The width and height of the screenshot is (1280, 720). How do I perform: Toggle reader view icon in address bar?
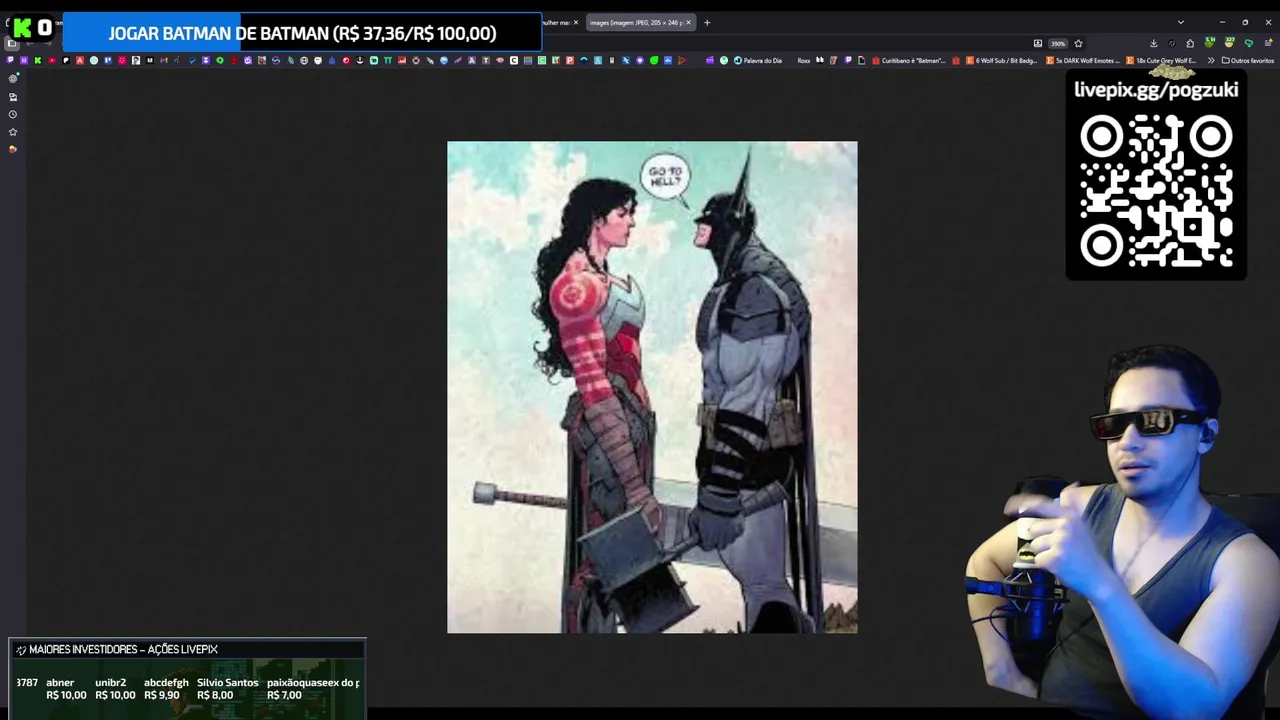pos(1038,43)
